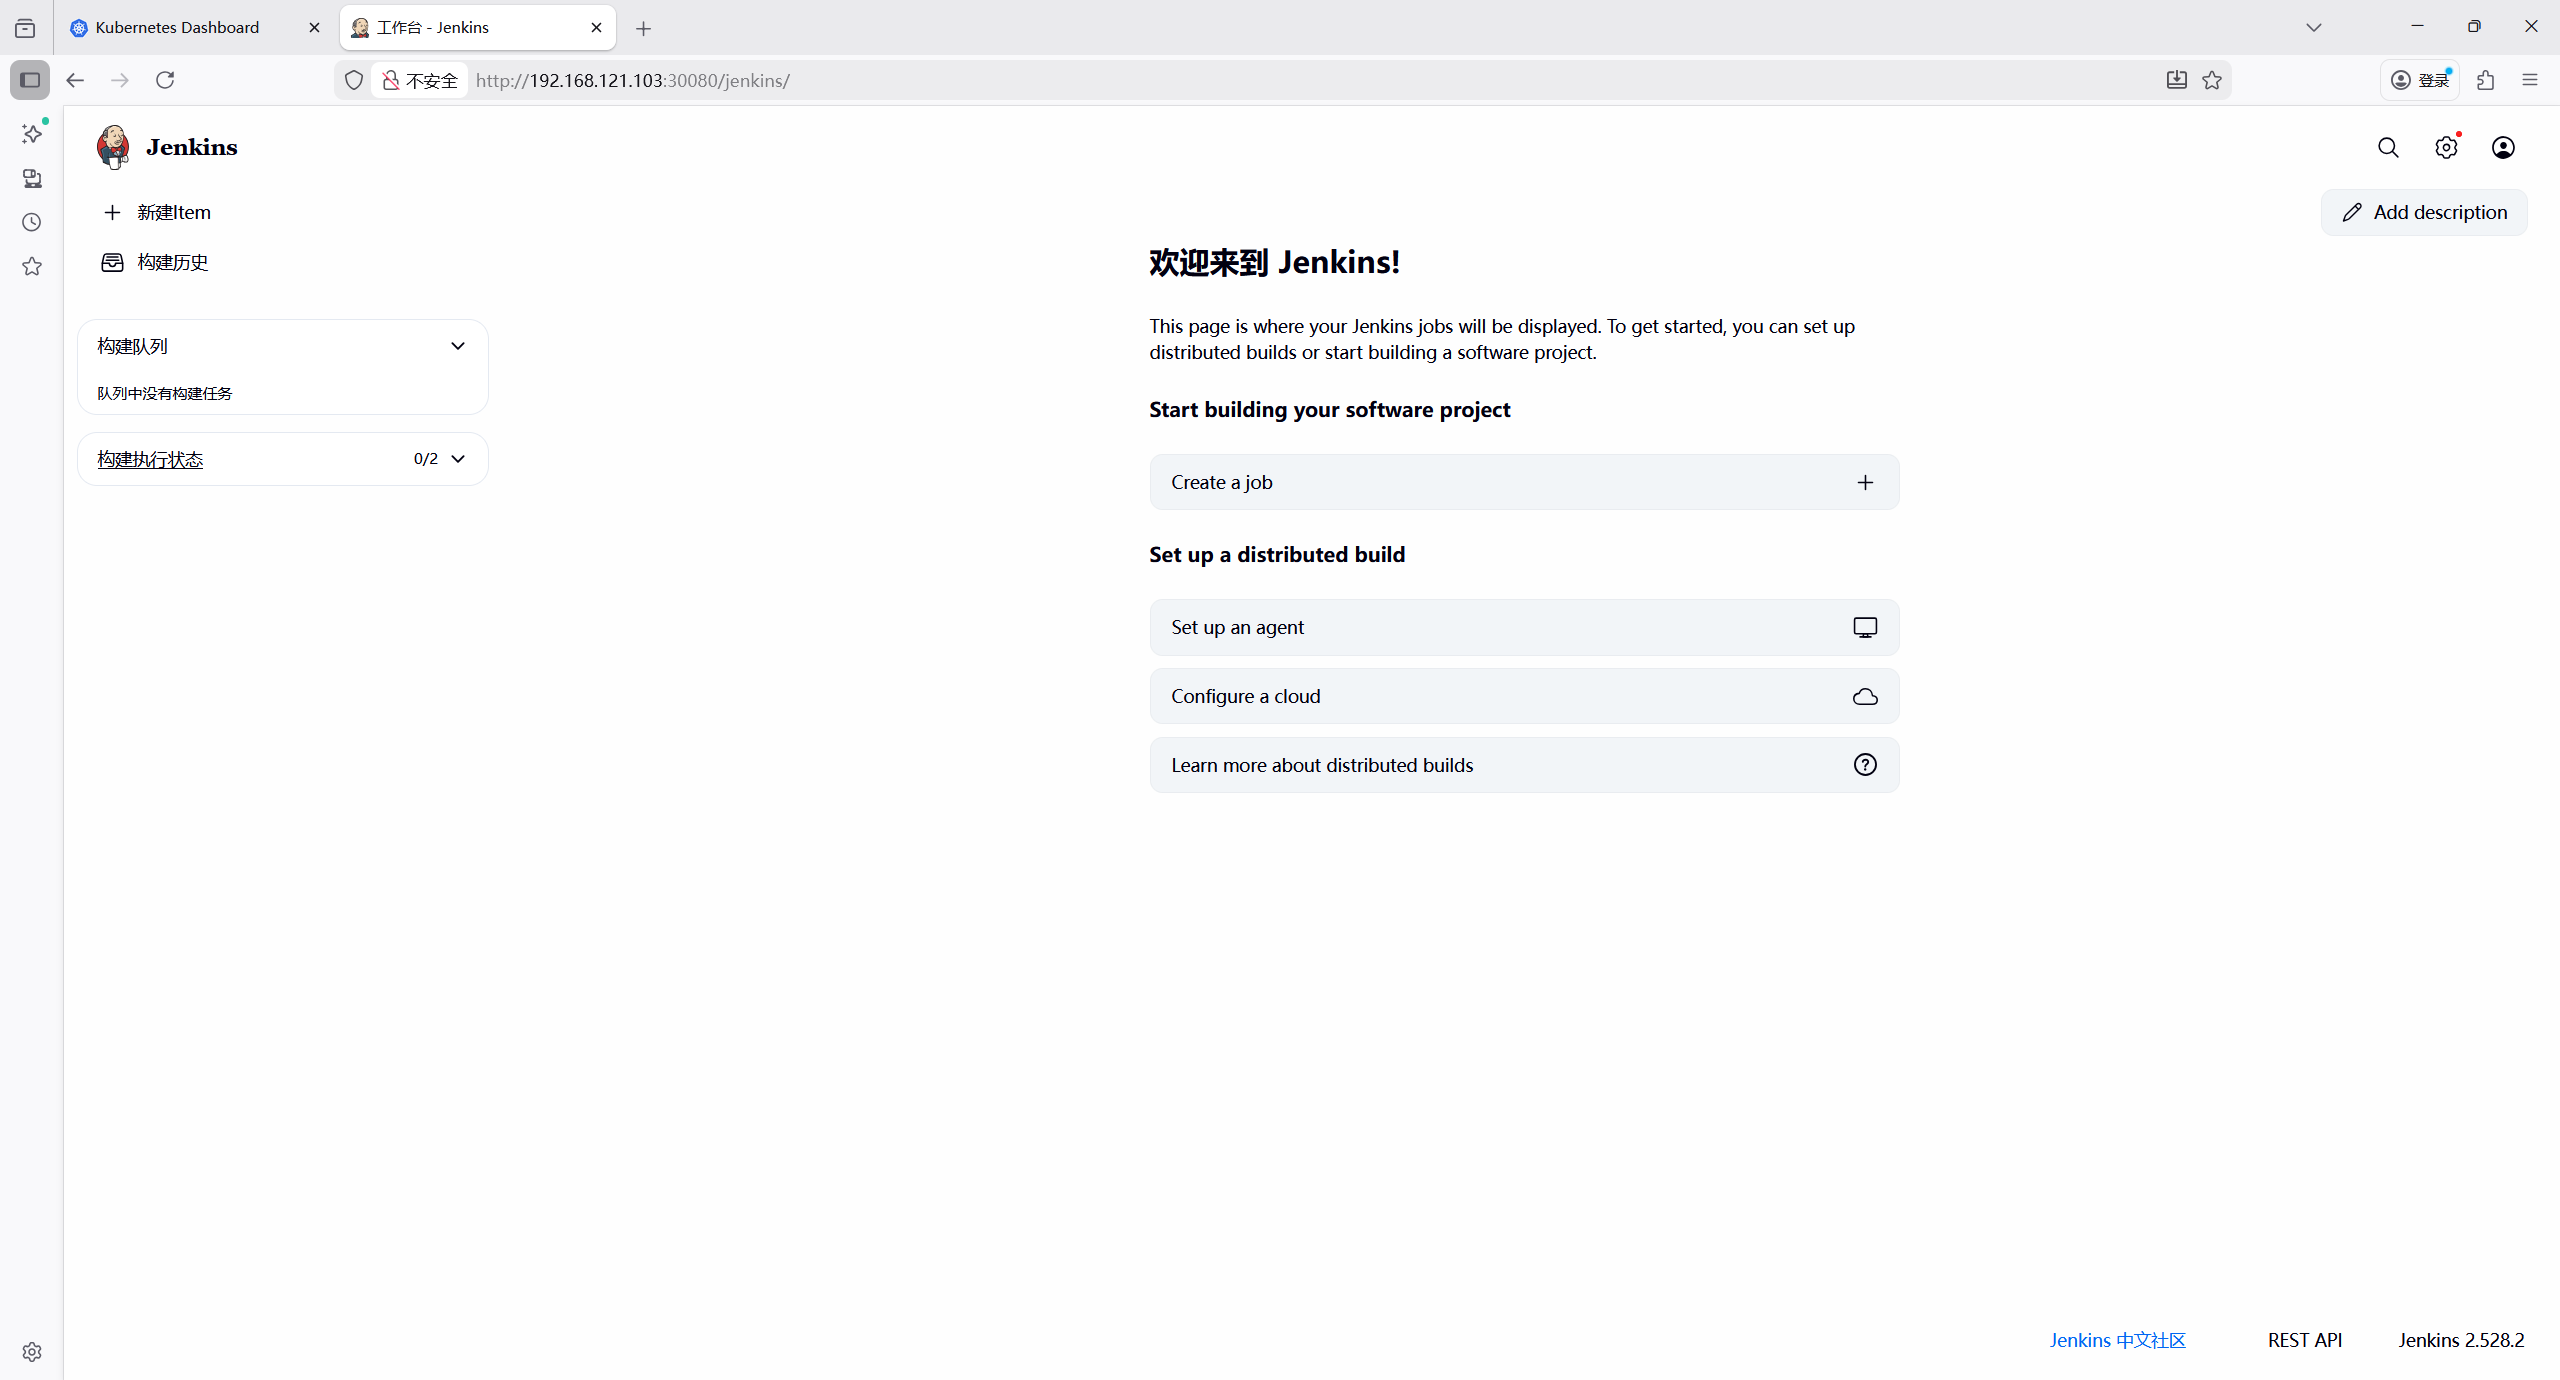The image size is (2560, 1380).
Task: Click the Jenkins search magnifier icon
Action: click(2388, 148)
